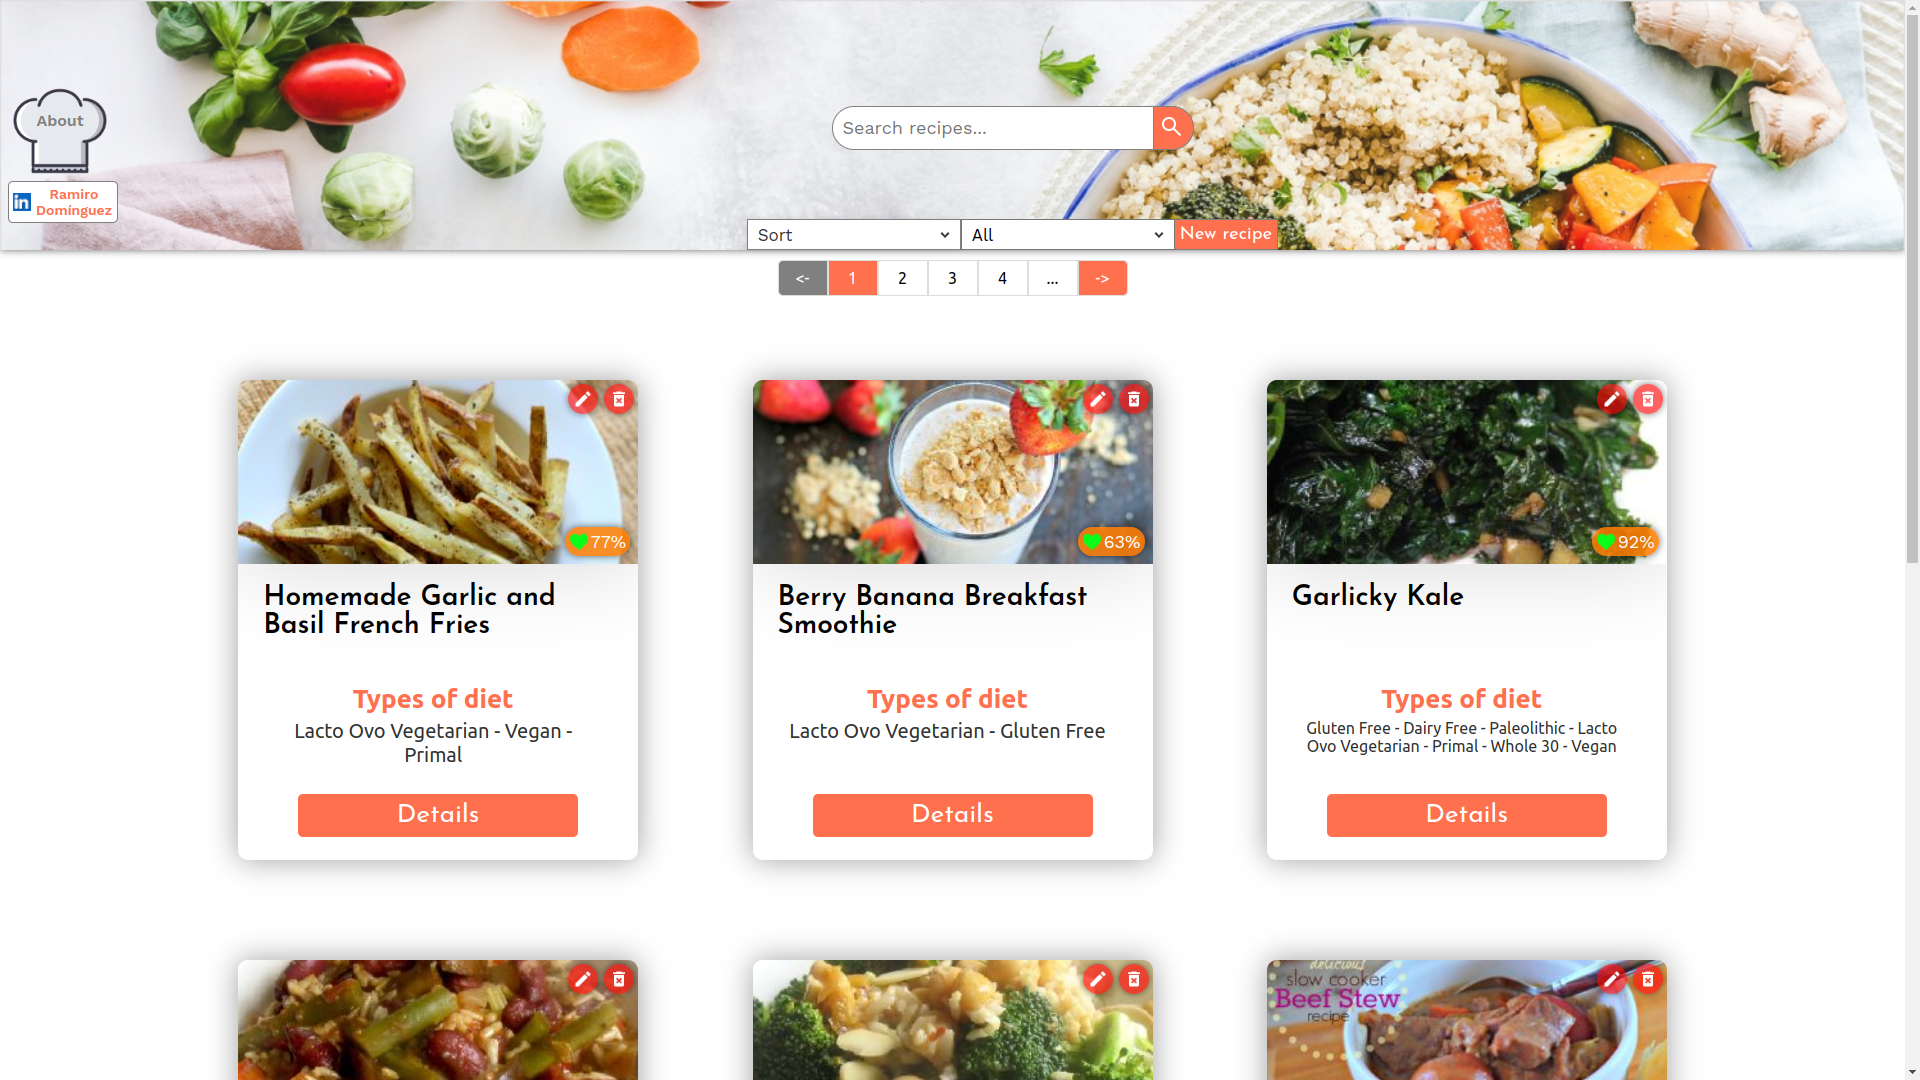Focus the Search recipes input field

click(x=992, y=128)
